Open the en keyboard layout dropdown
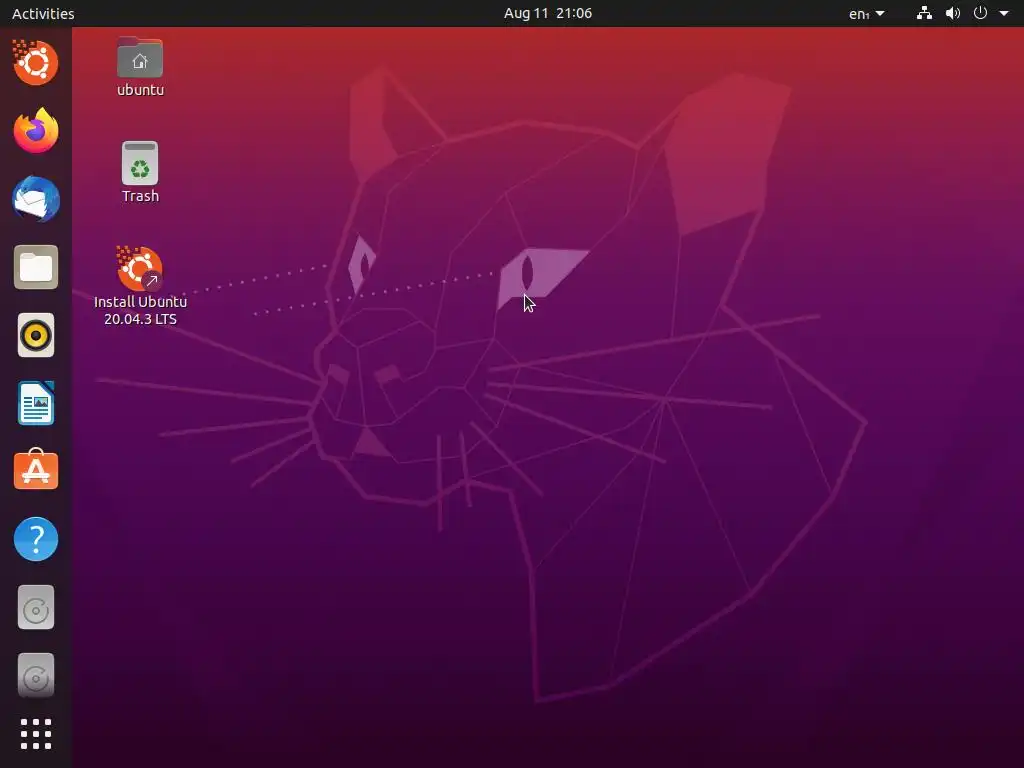The image size is (1024, 768). click(867, 13)
